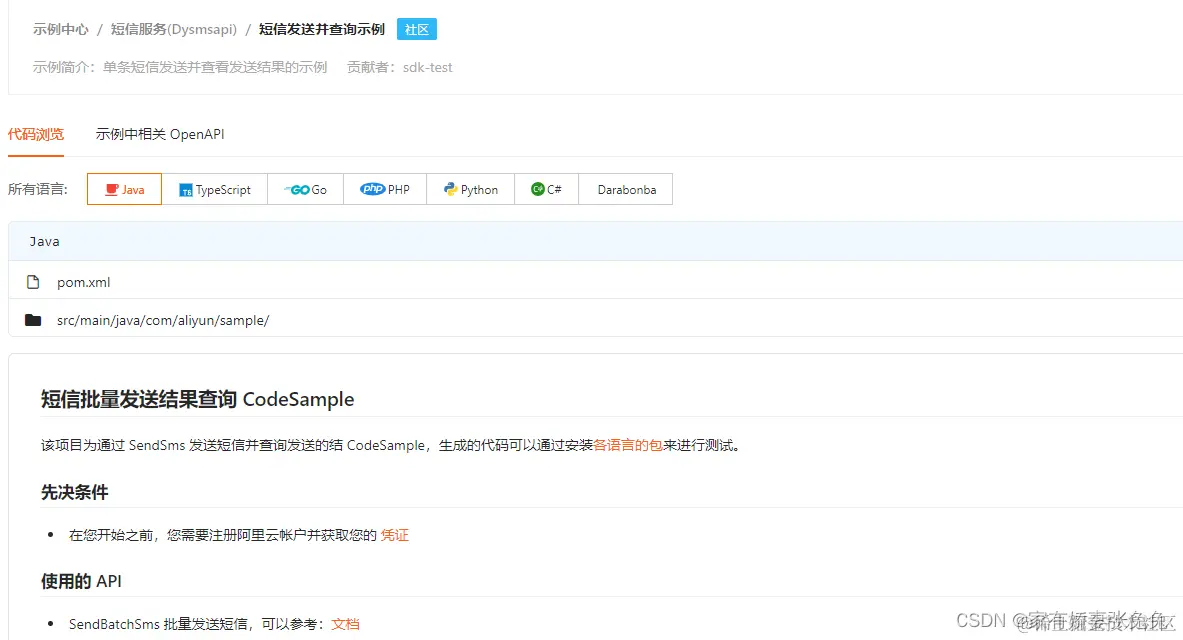Select C# language button
The image size is (1183, 640).
coord(546,189)
